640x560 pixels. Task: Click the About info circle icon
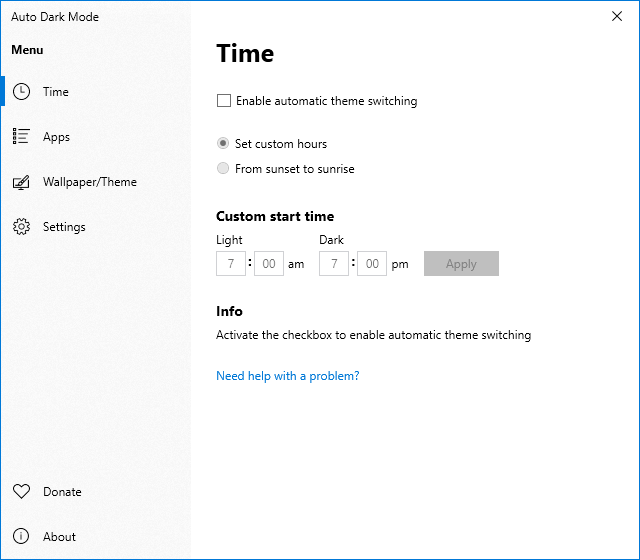coord(21,537)
